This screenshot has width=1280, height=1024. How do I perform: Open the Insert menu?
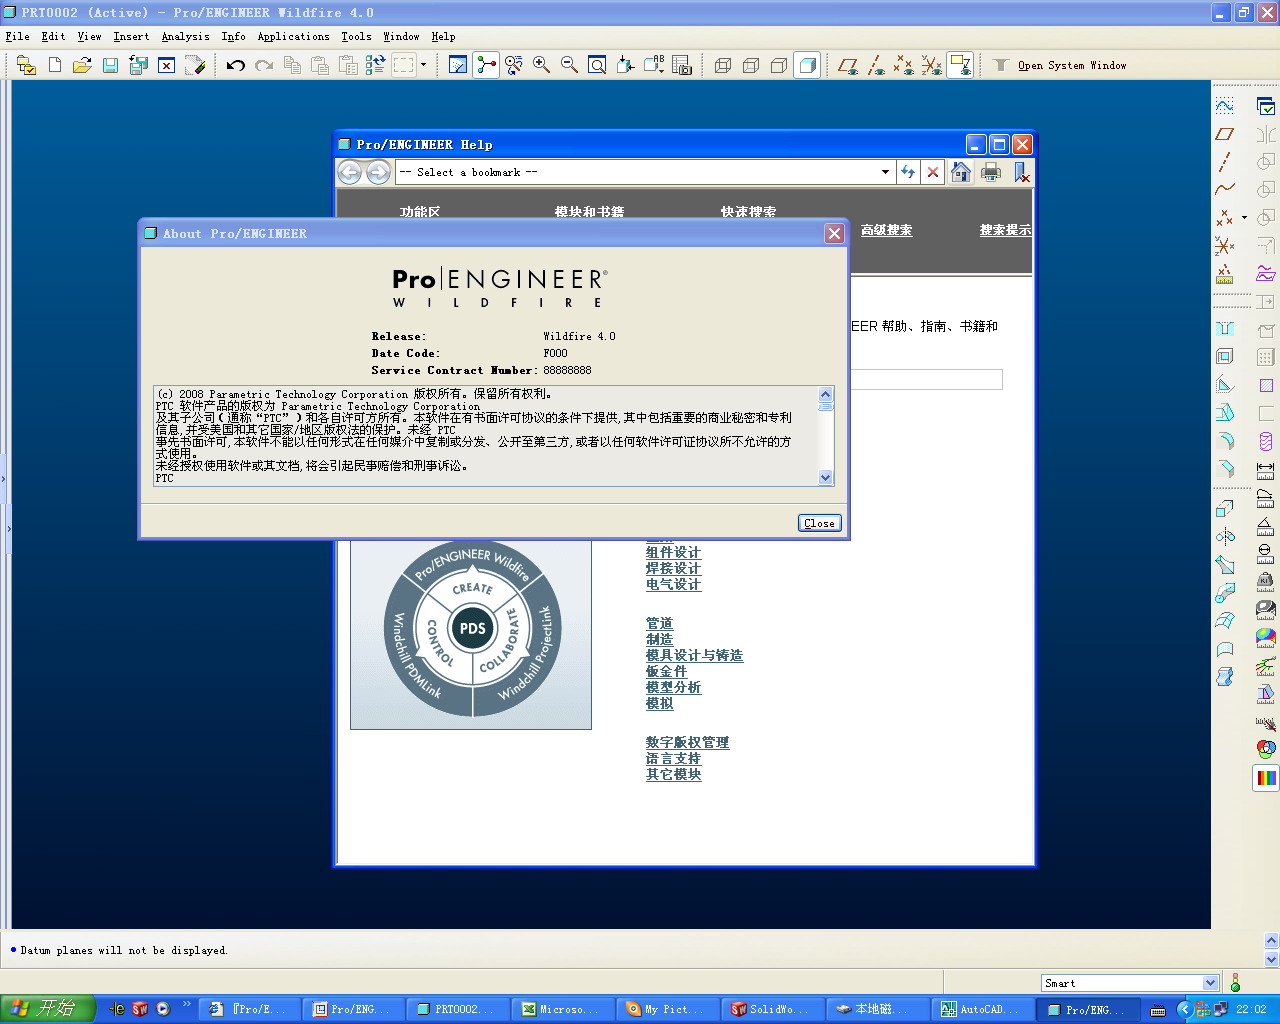(131, 37)
